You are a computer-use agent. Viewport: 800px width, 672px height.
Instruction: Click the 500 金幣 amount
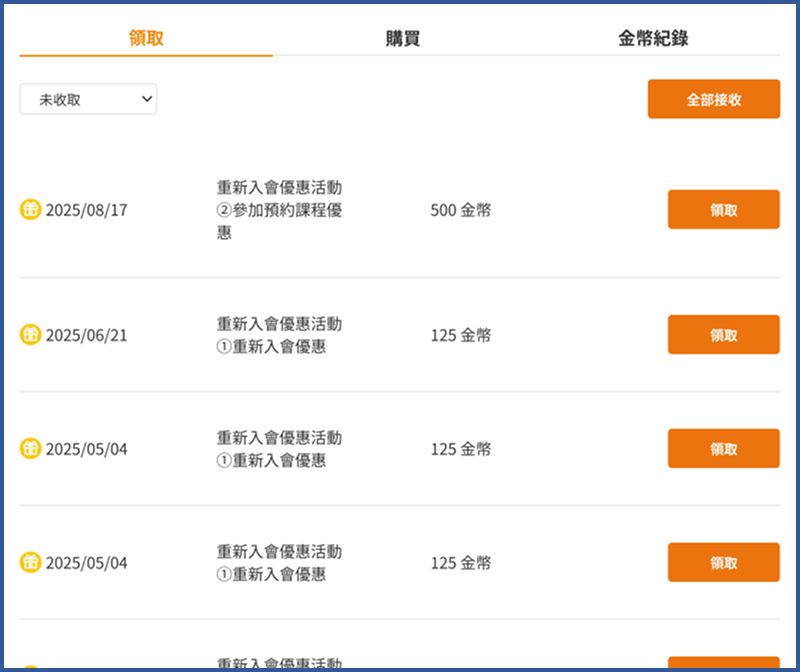pyautogui.click(x=460, y=211)
